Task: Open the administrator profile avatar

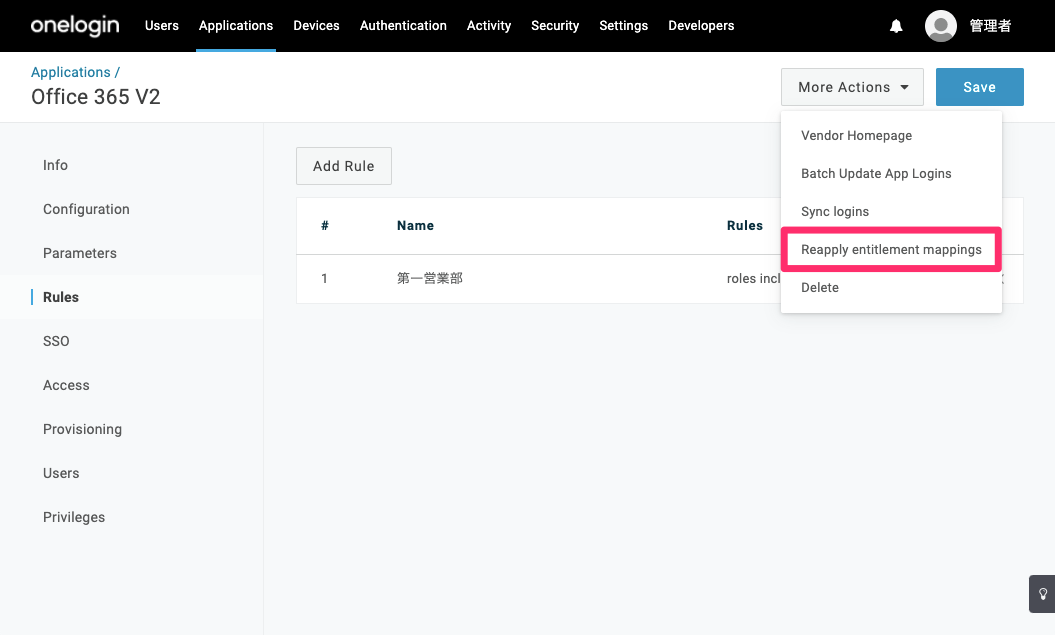Action: point(941,26)
